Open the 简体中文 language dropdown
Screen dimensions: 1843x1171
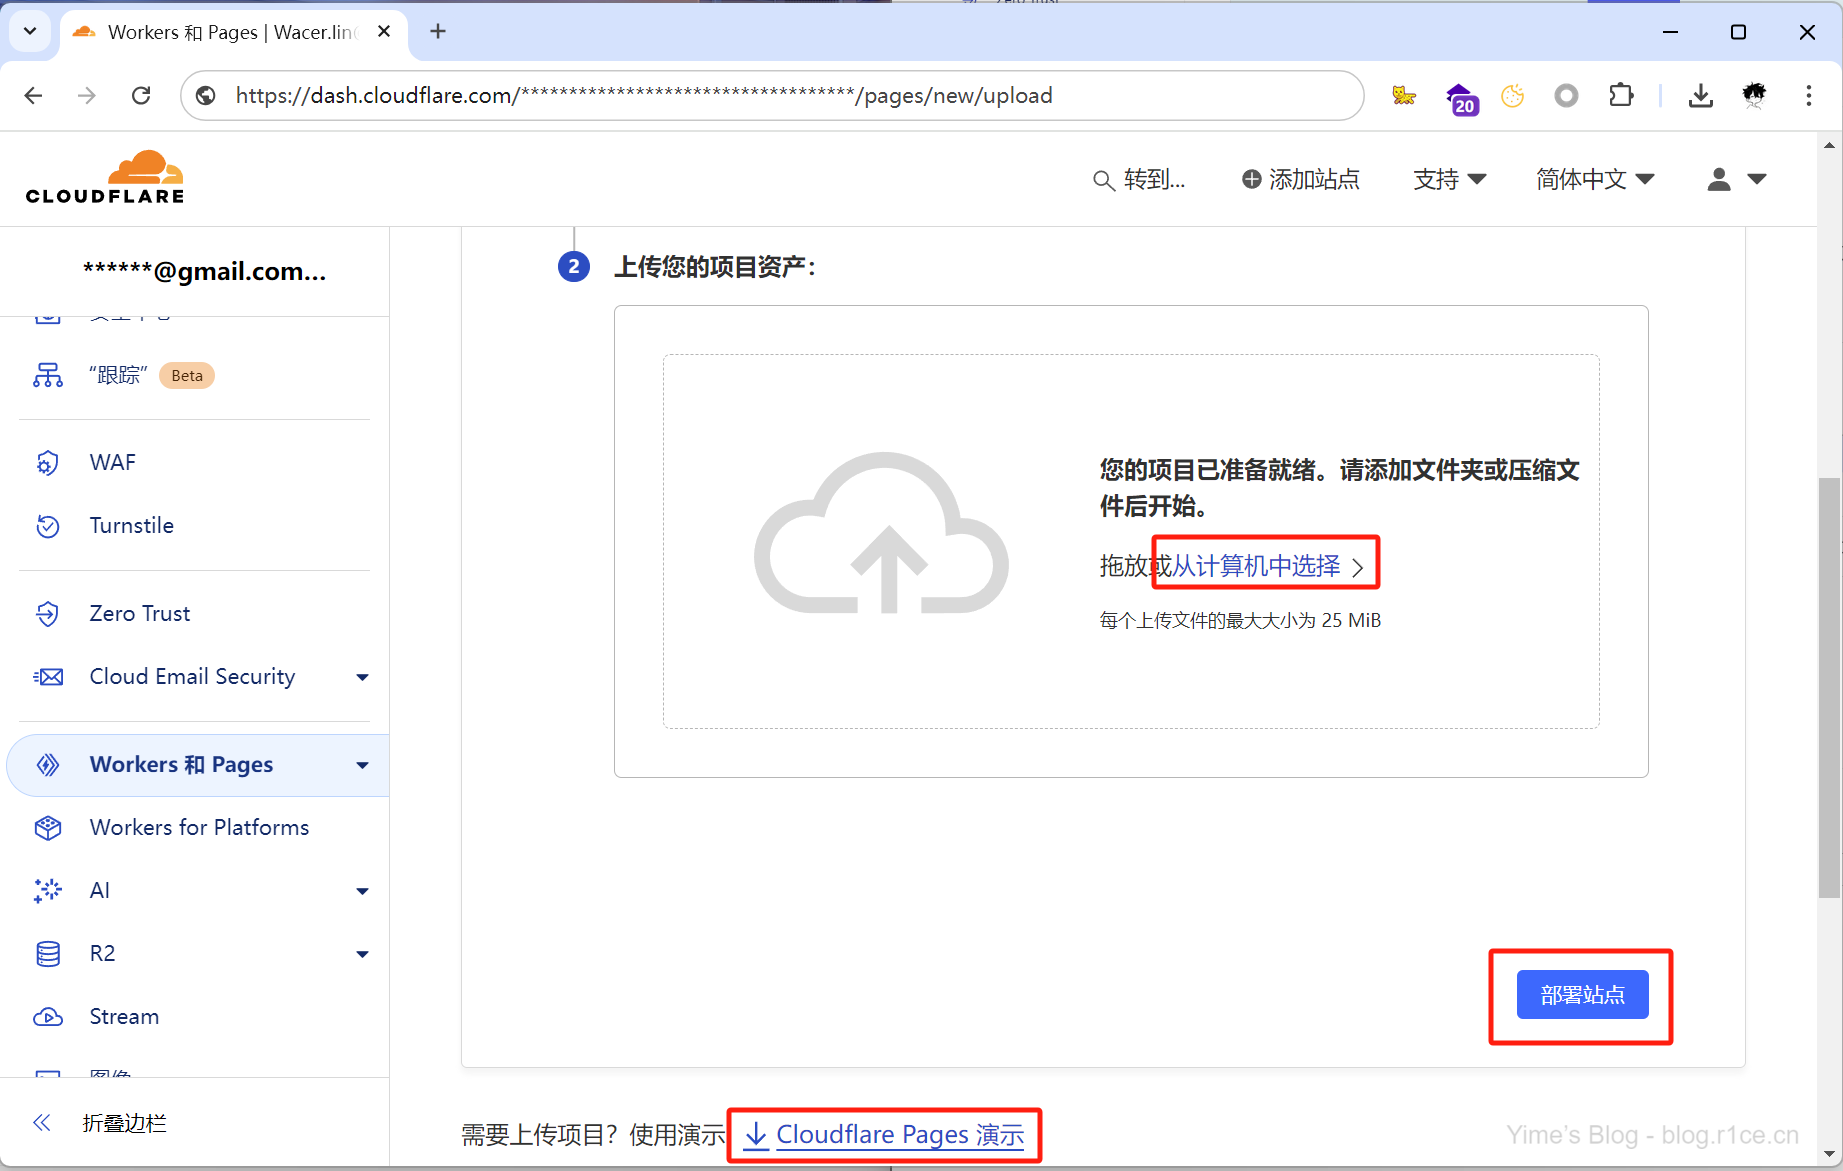(x=1595, y=179)
